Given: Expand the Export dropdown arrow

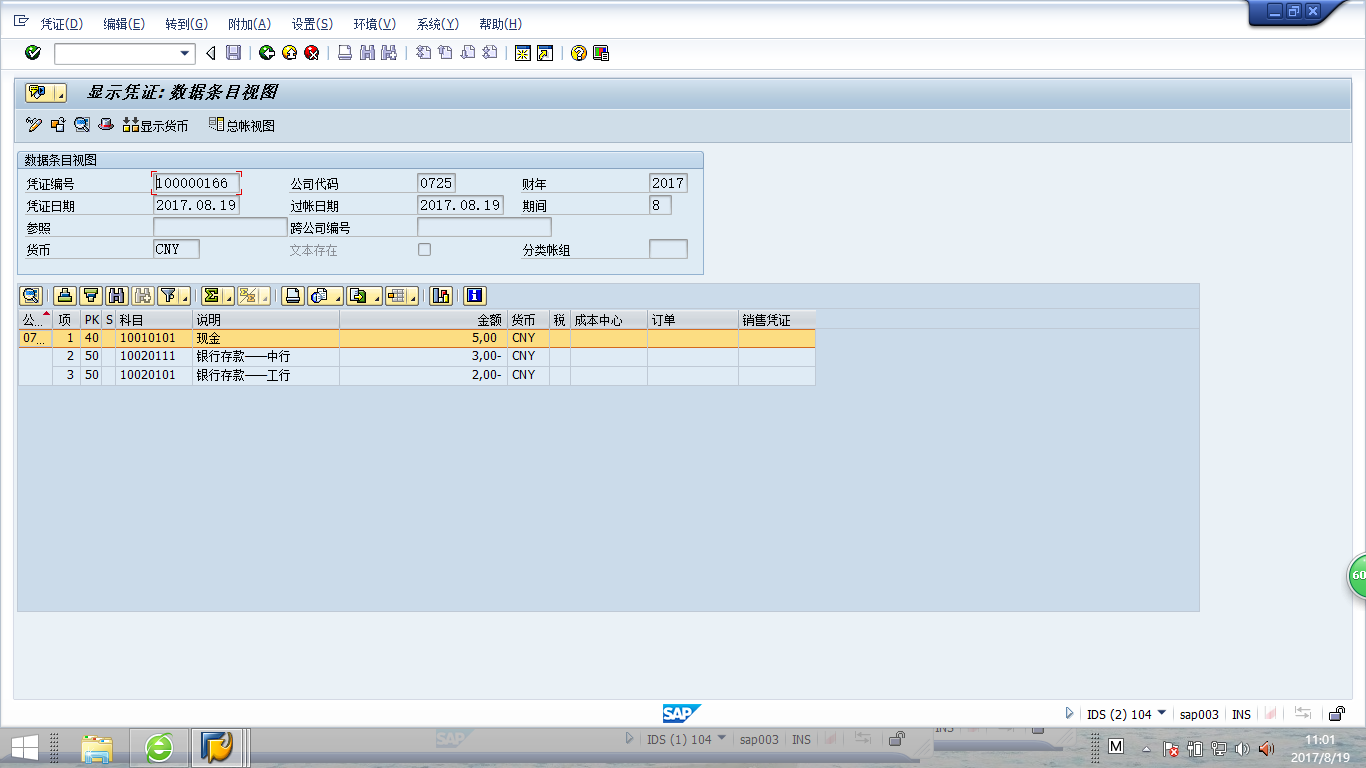Looking at the screenshot, I should (376, 295).
